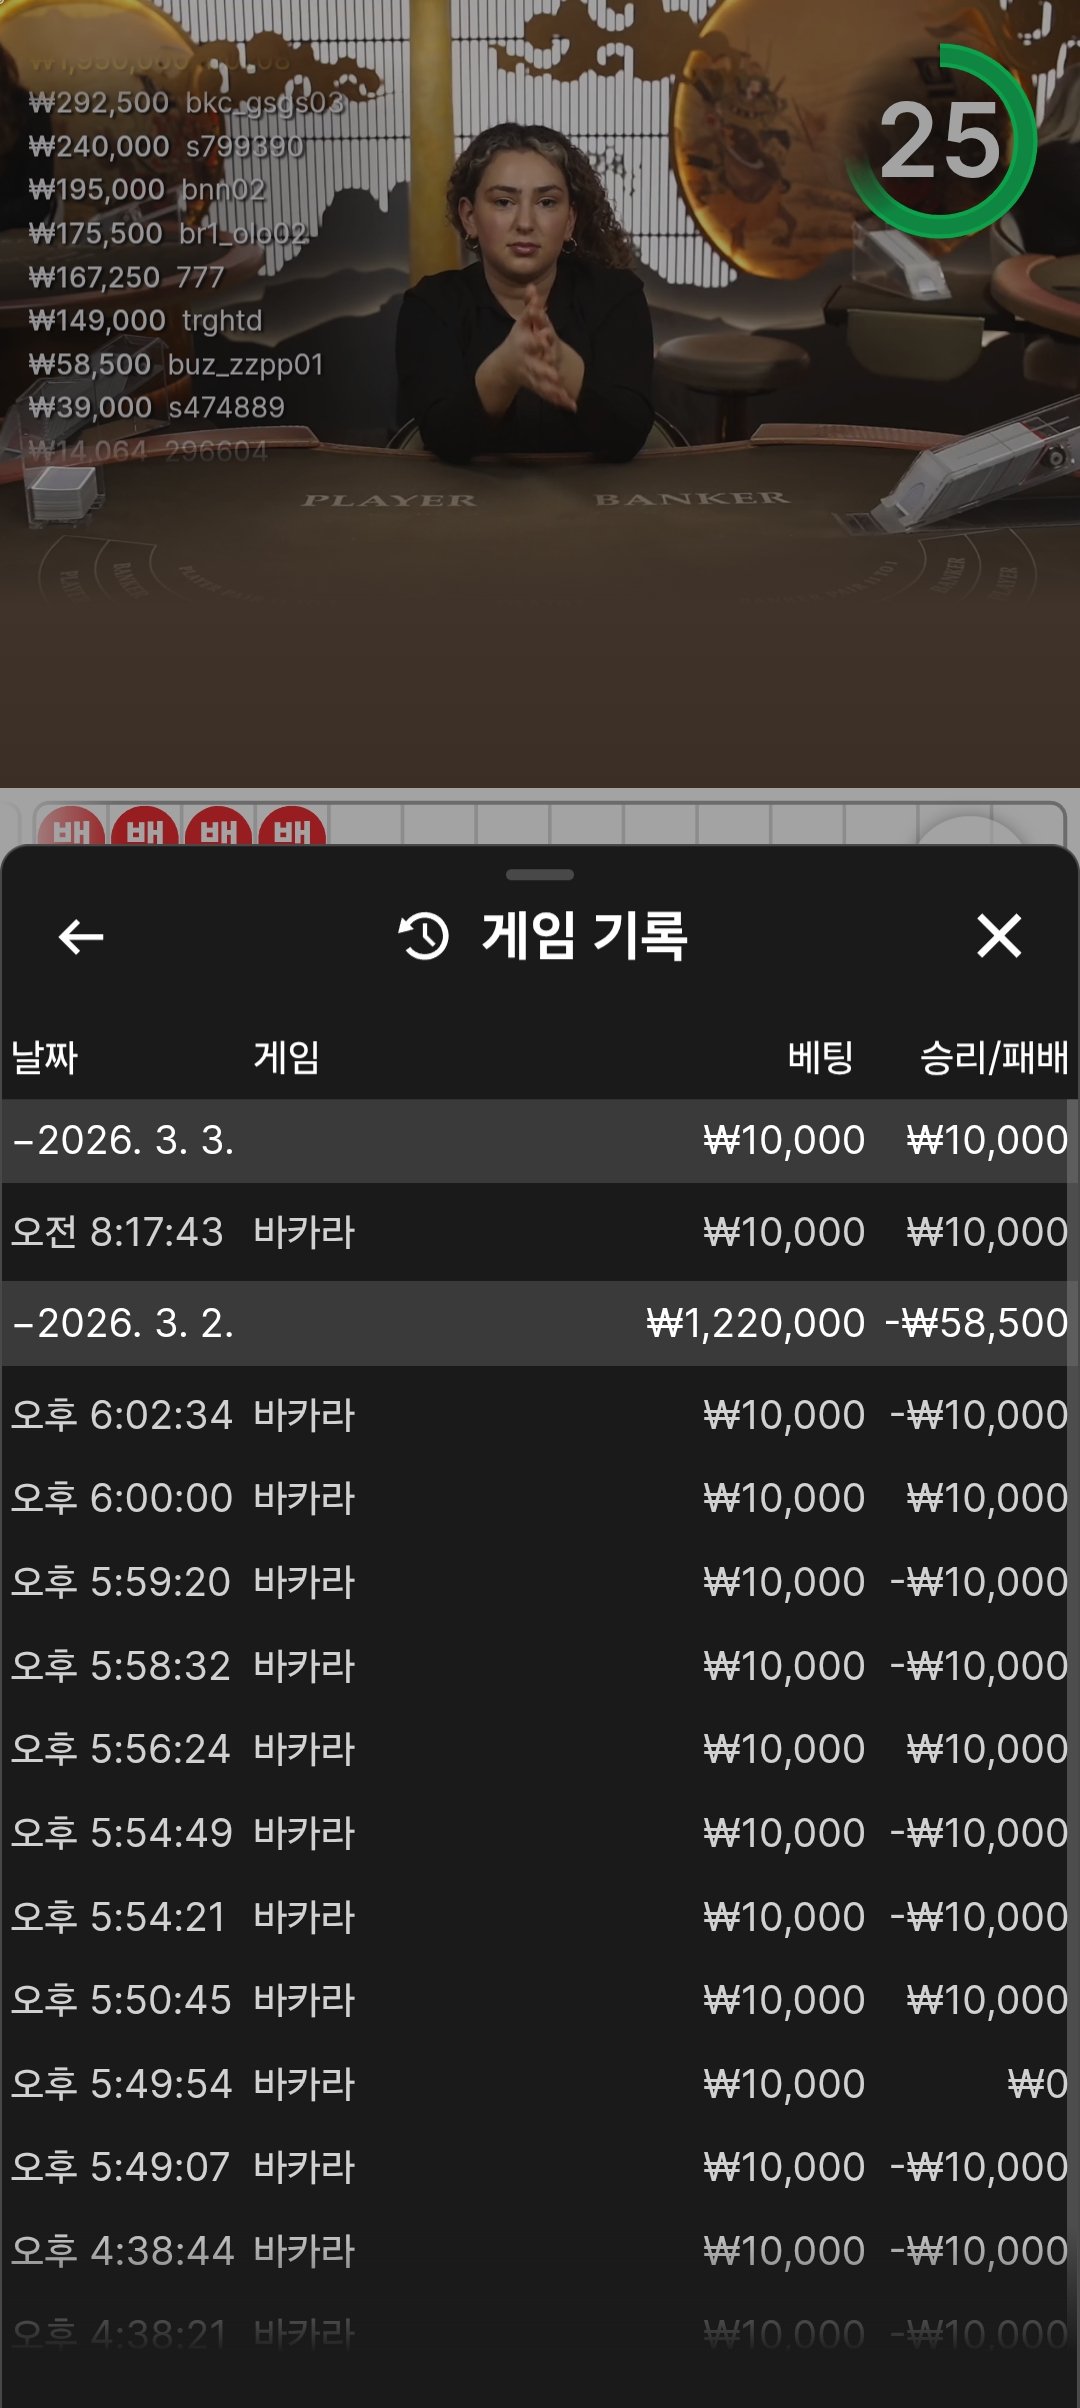
Task: Select the 오후 6:00:00 game entry
Action: pos(540,1498)
